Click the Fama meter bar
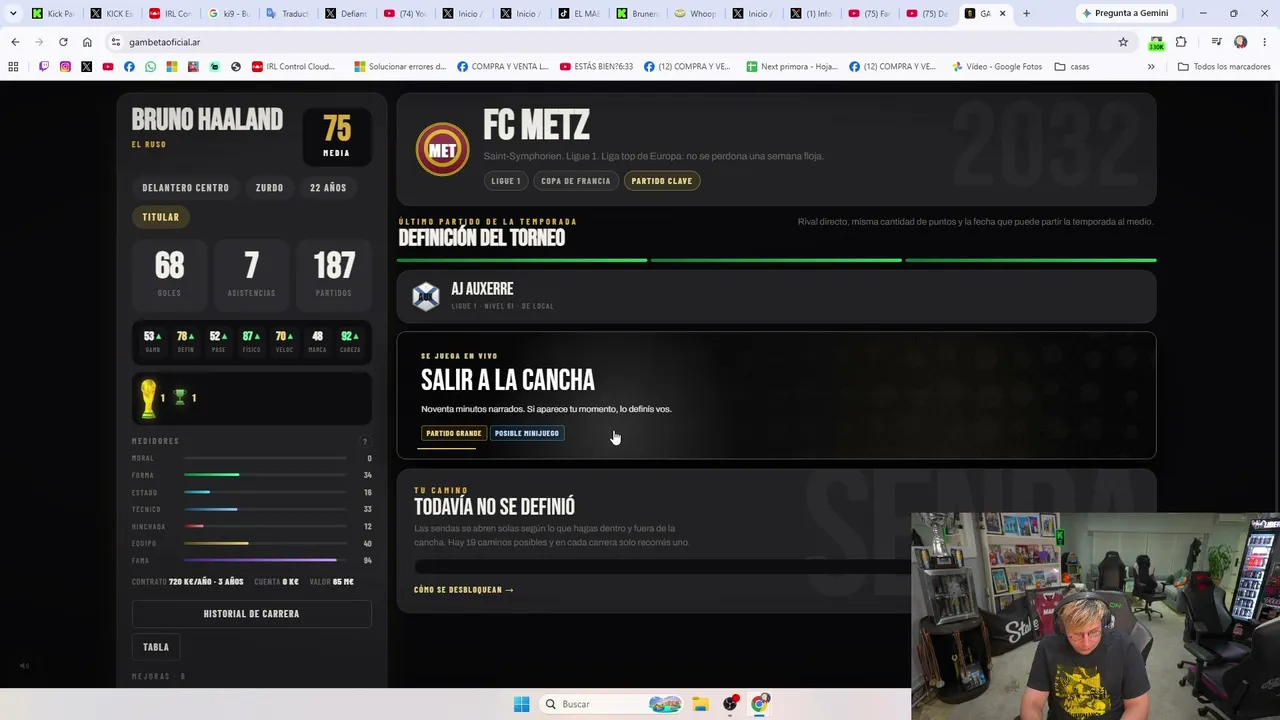Image resolution: width=1280 pixels, height=720 pixels. pyautogui.click(x=264, y=560)
